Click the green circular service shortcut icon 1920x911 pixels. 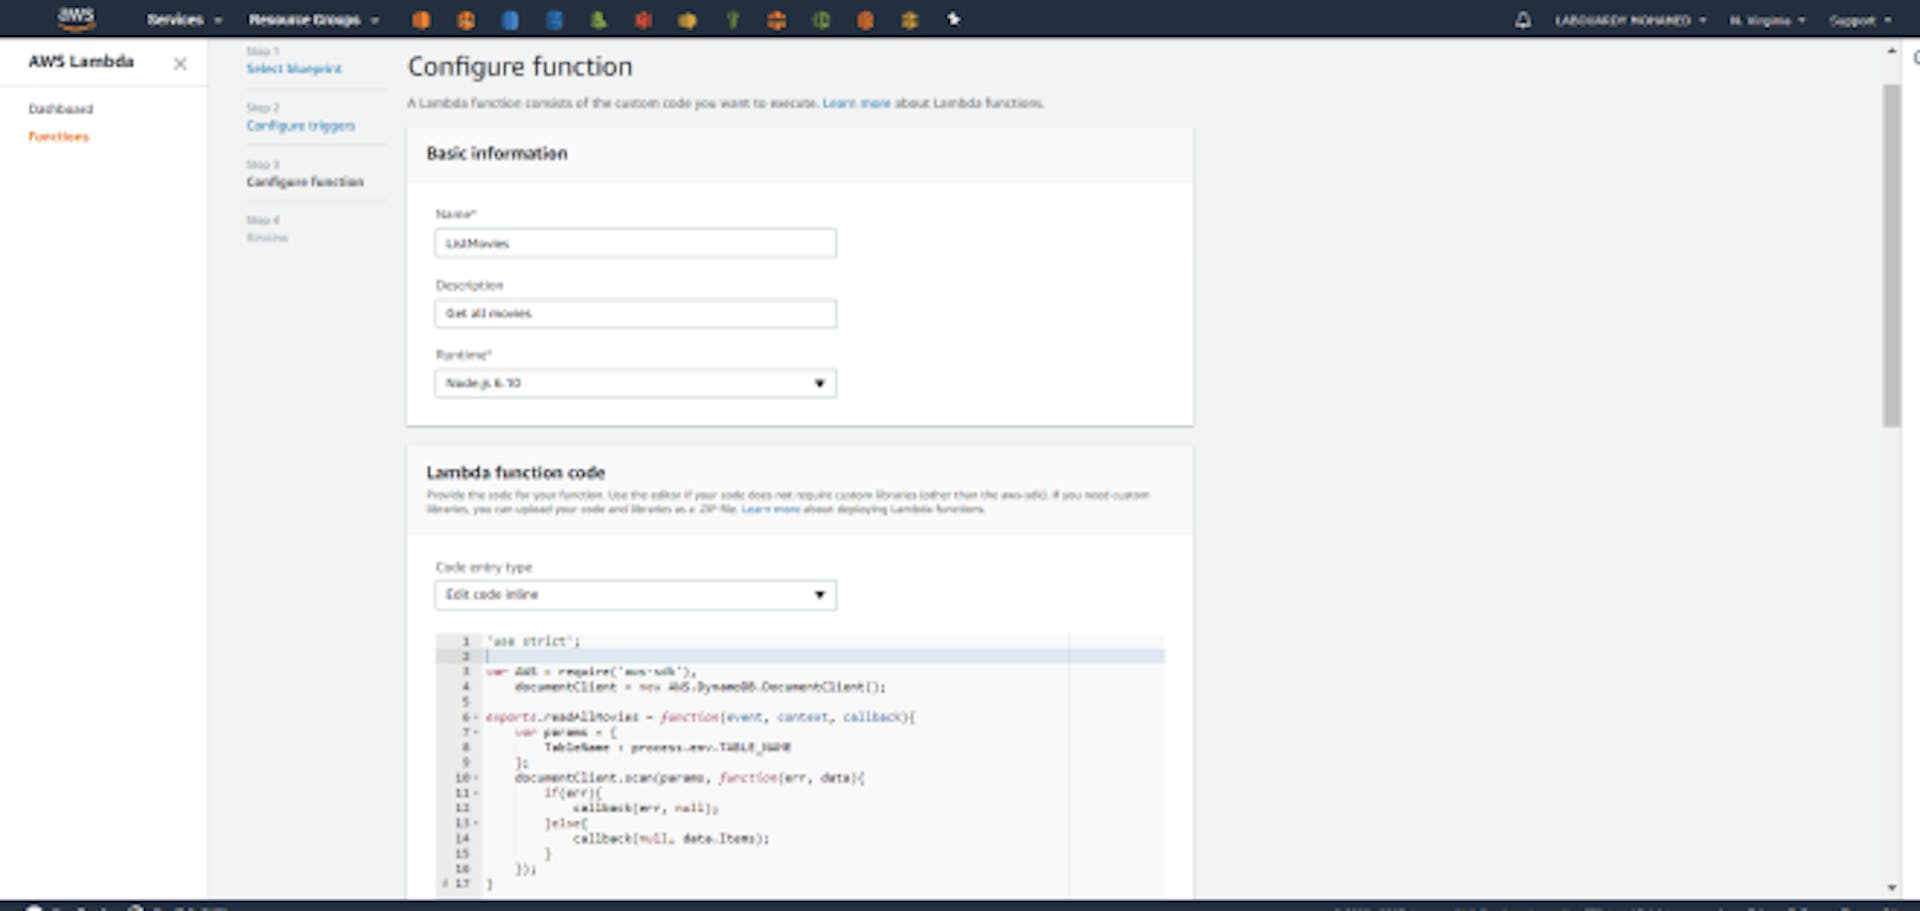(821, 19)
